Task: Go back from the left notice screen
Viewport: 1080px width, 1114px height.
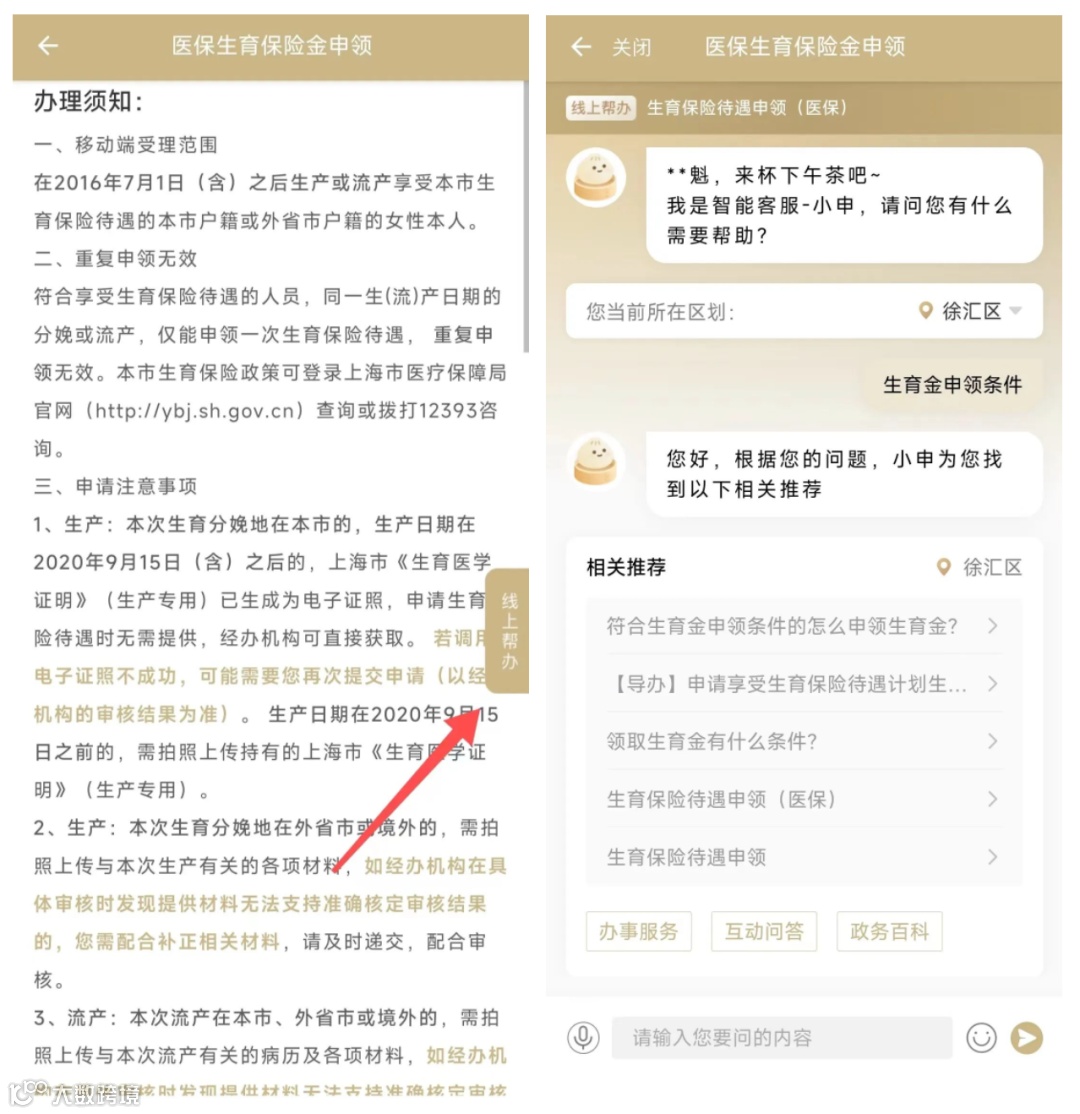Action: click(x=48, y=45)
